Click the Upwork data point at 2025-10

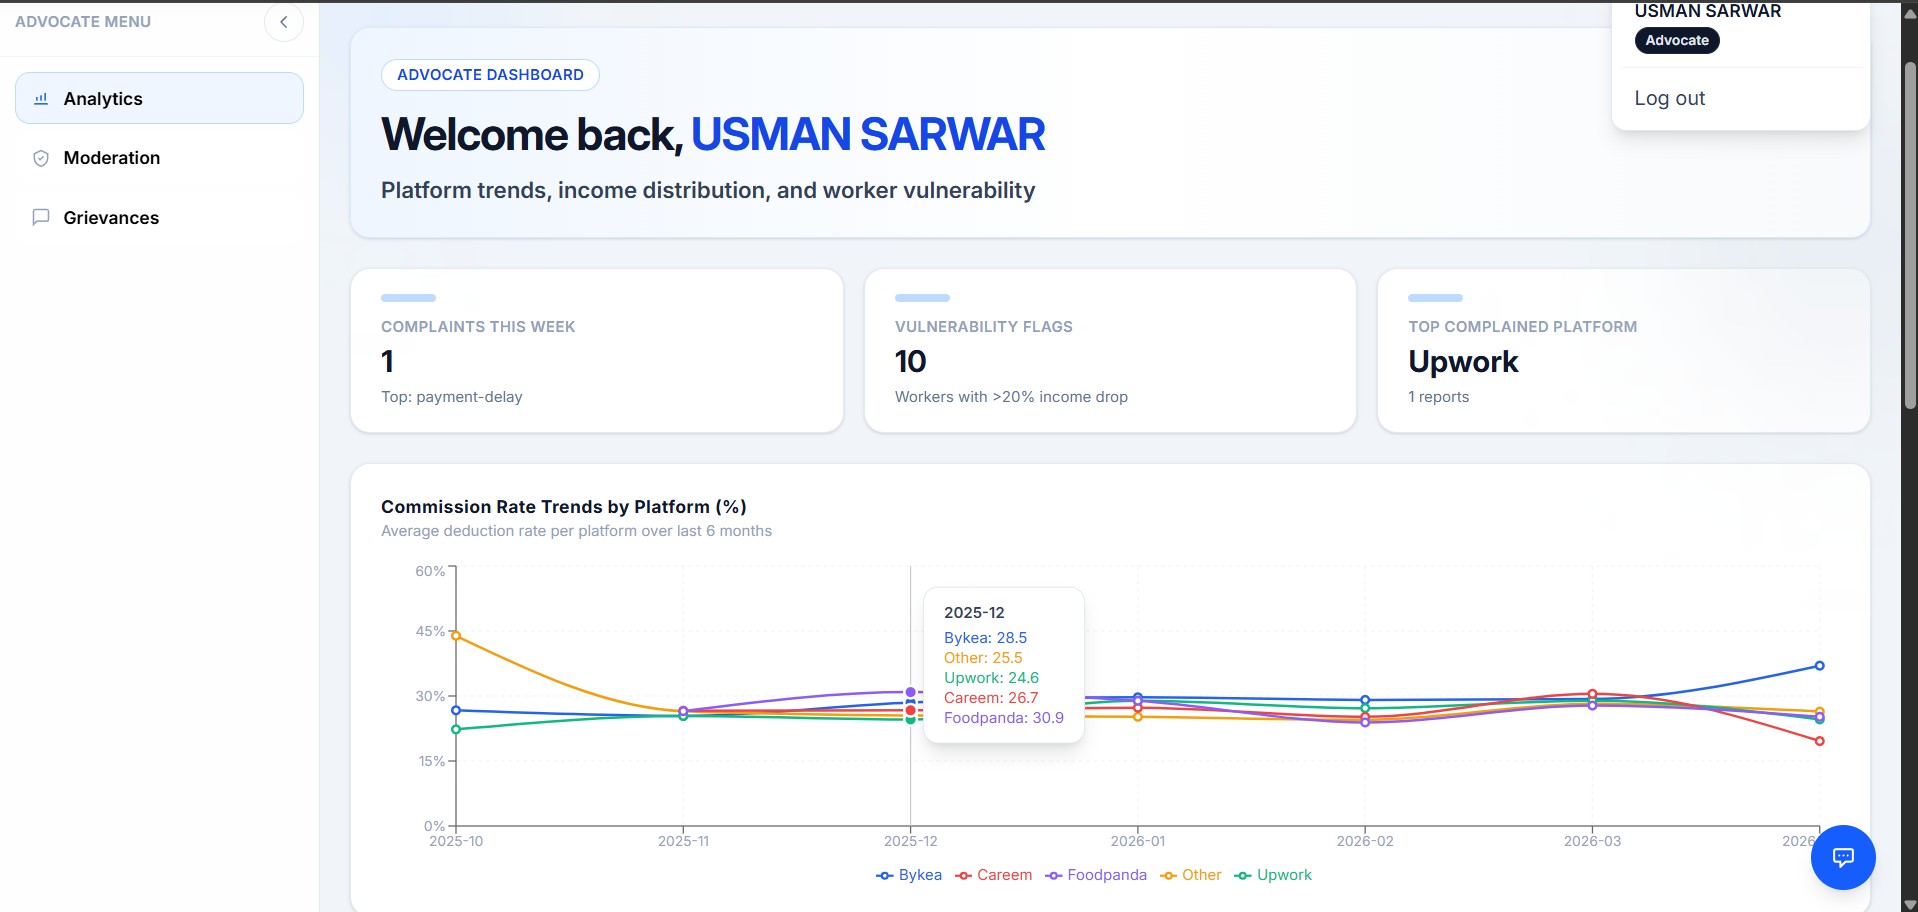point(456,729)
